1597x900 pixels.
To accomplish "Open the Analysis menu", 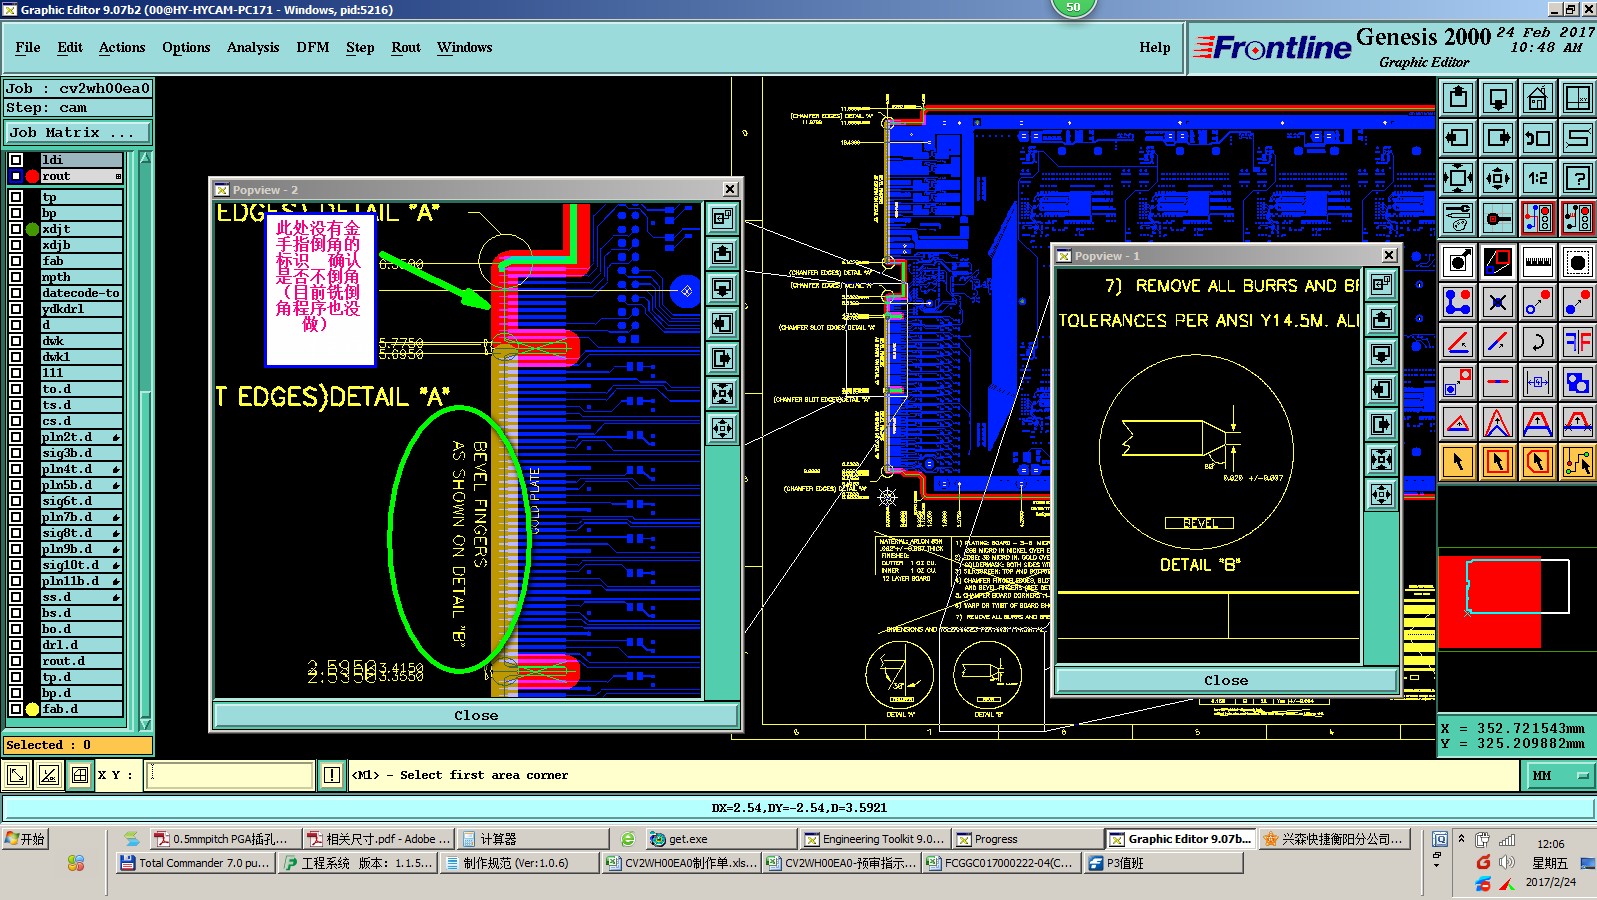I will coord(253,47).
